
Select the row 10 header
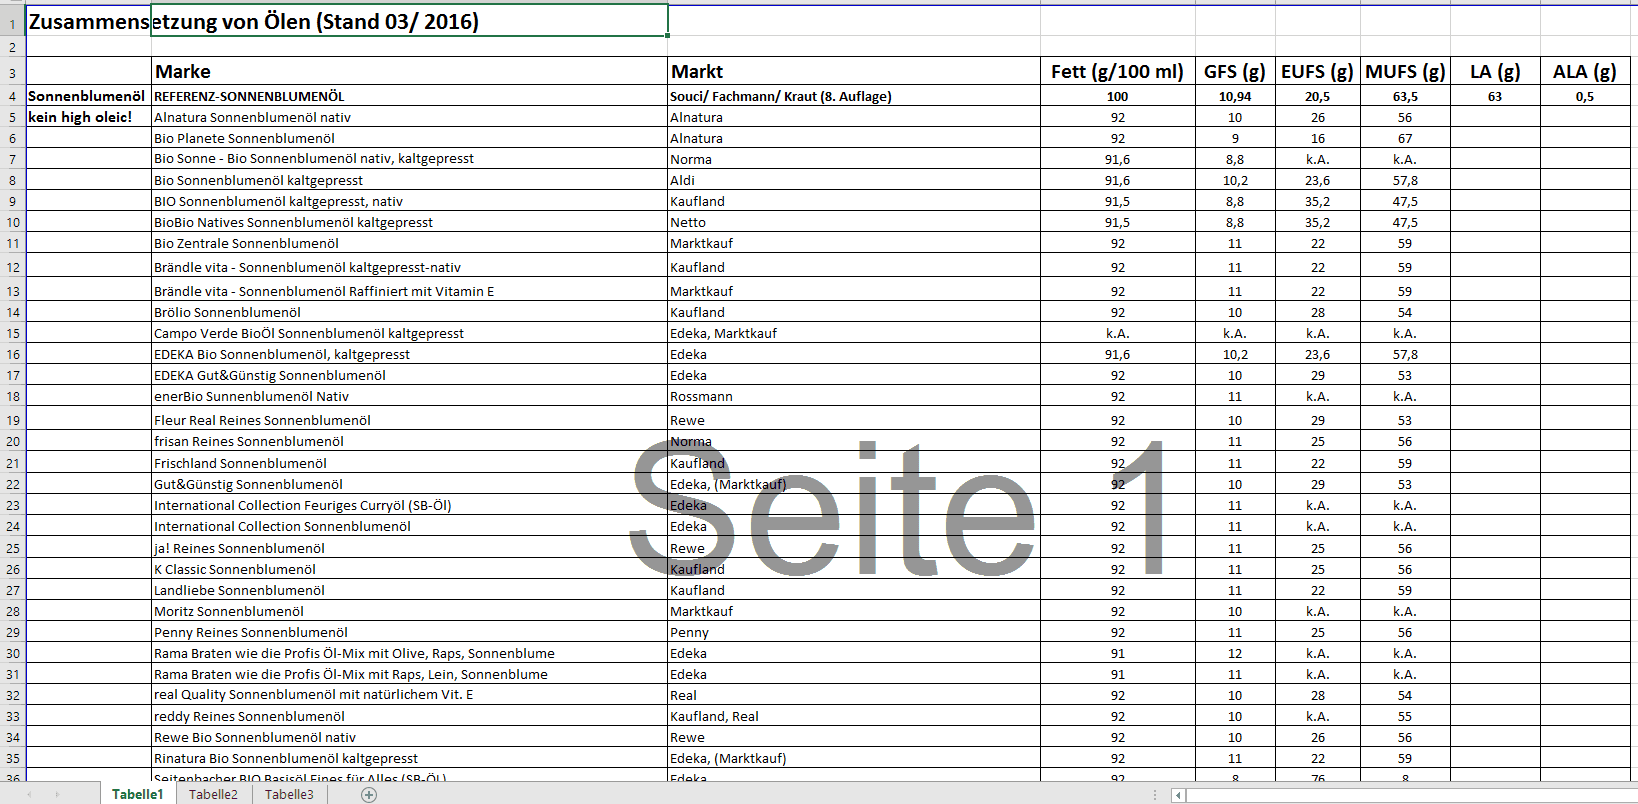[x=12, y=222]
